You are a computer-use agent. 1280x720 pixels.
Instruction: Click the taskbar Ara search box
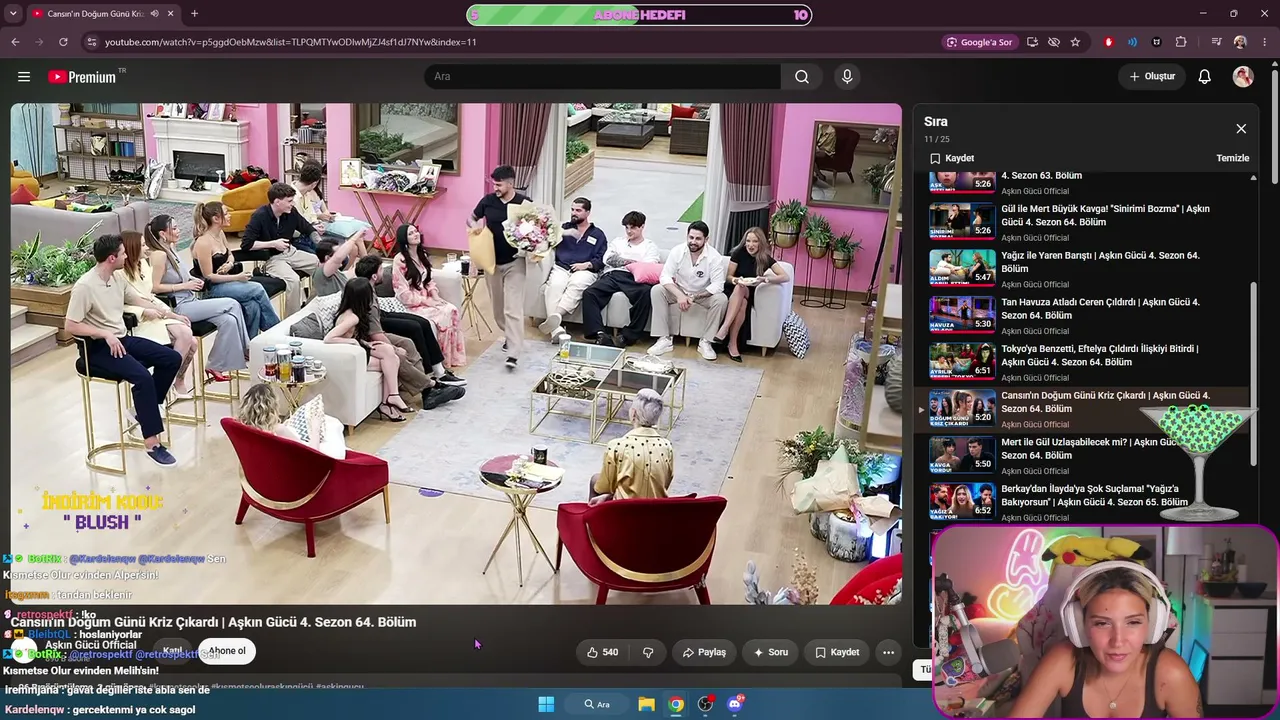(x=597, y=704)
